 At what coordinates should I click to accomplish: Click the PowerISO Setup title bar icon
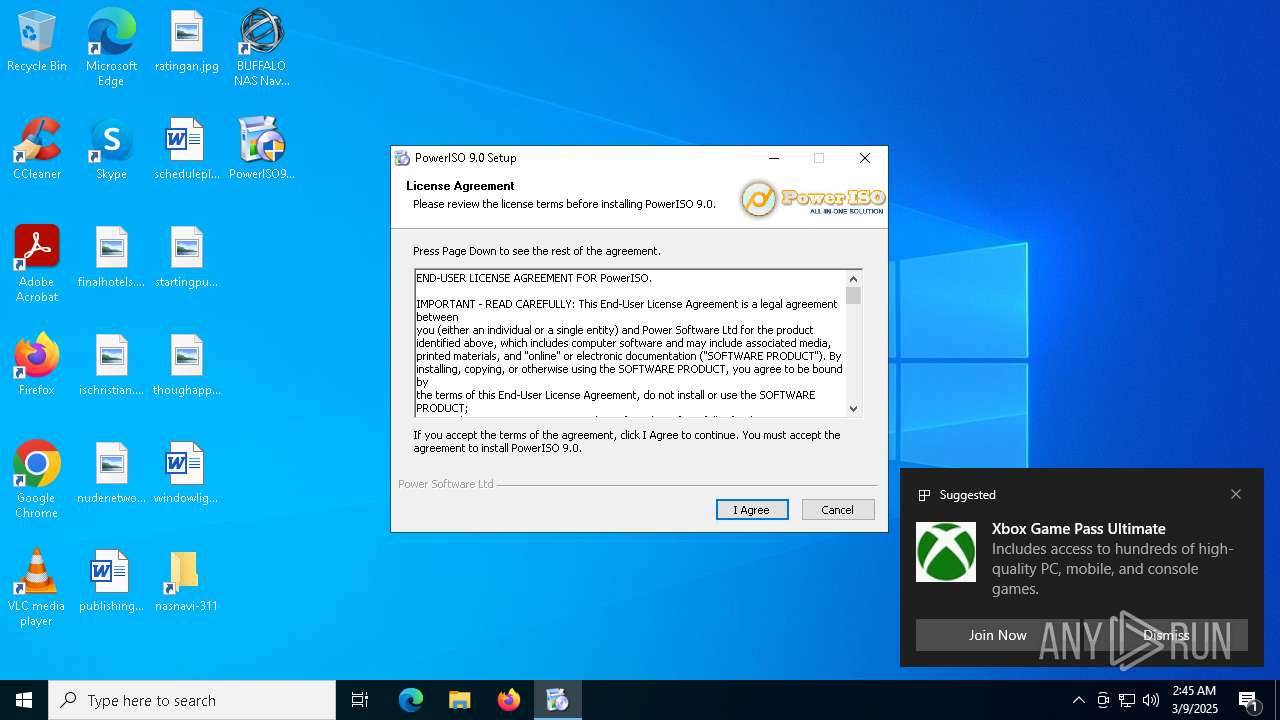pos(402,158)
